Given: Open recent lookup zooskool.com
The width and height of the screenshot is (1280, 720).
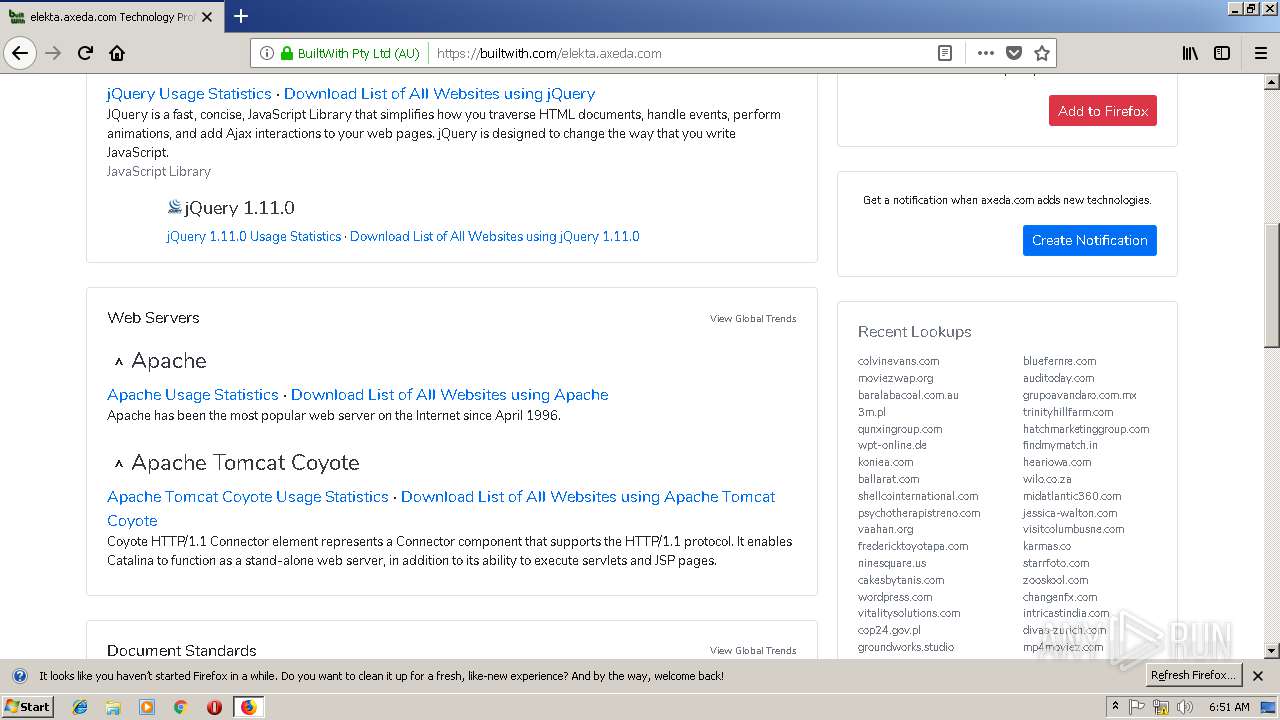Looking at the screenshot, I should click(1055, 580).
